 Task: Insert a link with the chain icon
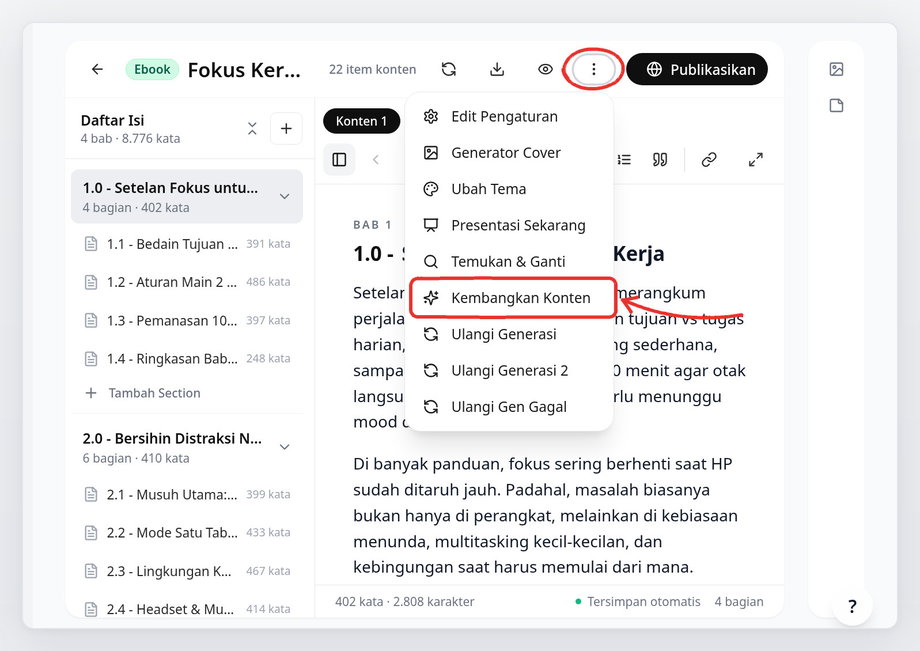coord(709,160)
